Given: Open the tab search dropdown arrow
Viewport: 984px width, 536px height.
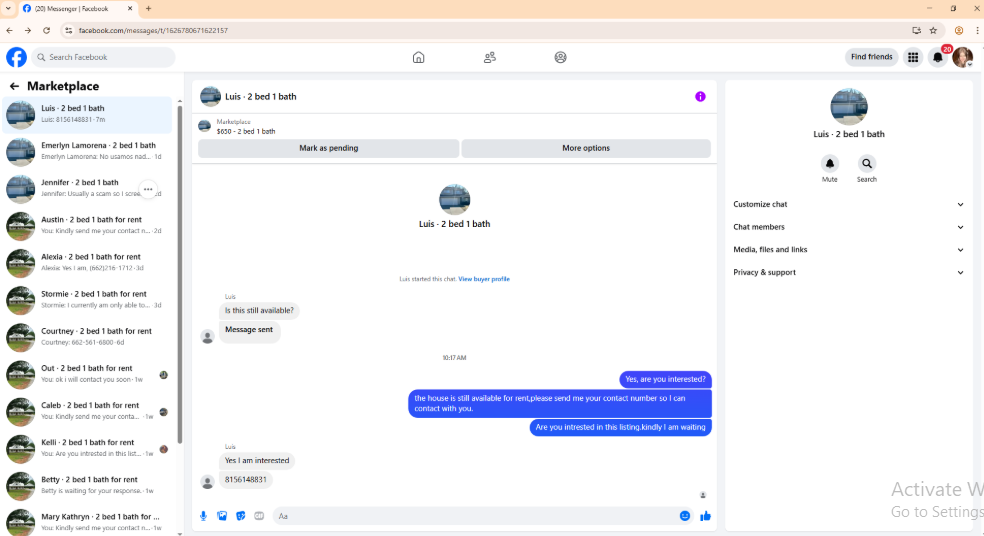Looking at the screenshot, I should point(8,9).
